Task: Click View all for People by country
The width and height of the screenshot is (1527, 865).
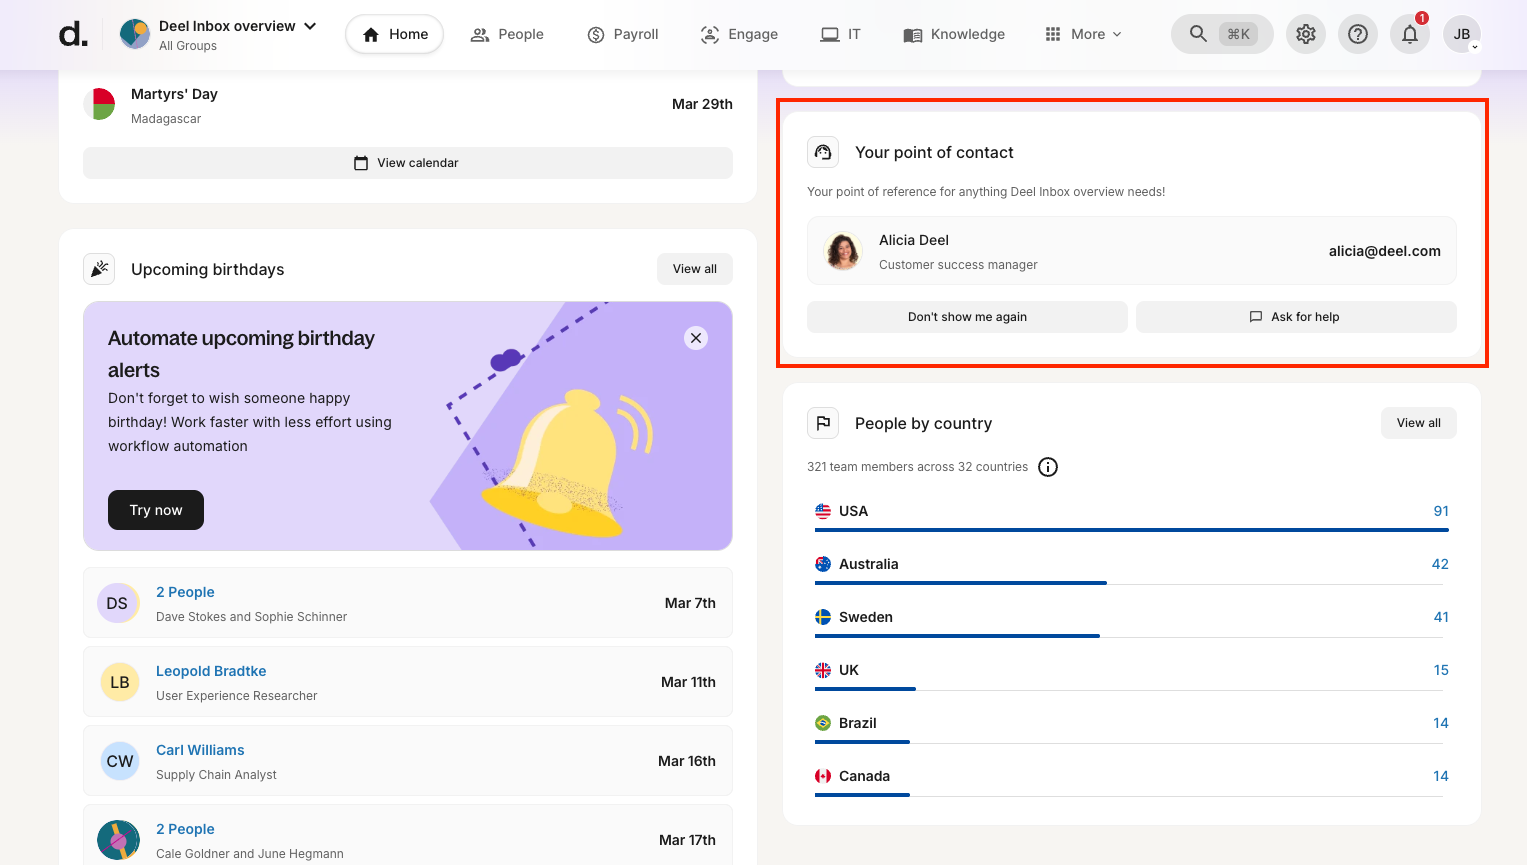Action: (1419, 423)
